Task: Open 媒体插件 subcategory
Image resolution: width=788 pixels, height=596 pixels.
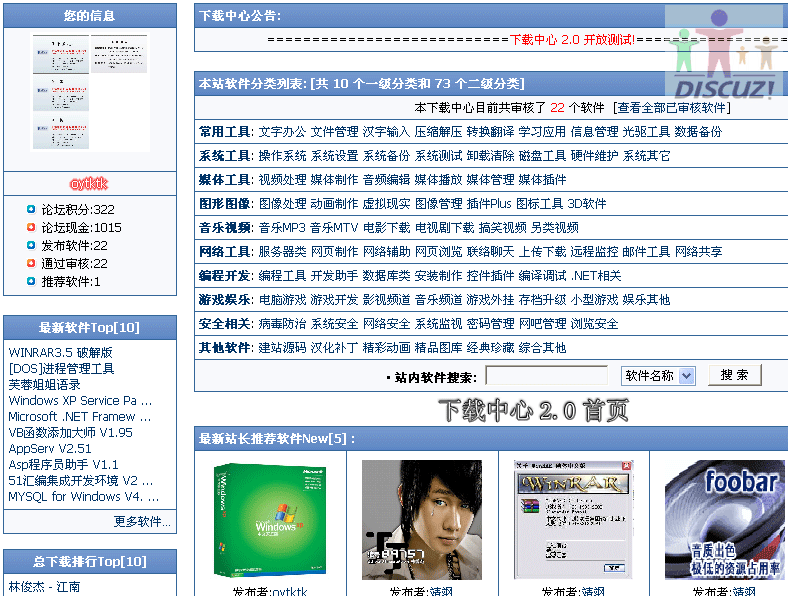Action: point(542,180)
